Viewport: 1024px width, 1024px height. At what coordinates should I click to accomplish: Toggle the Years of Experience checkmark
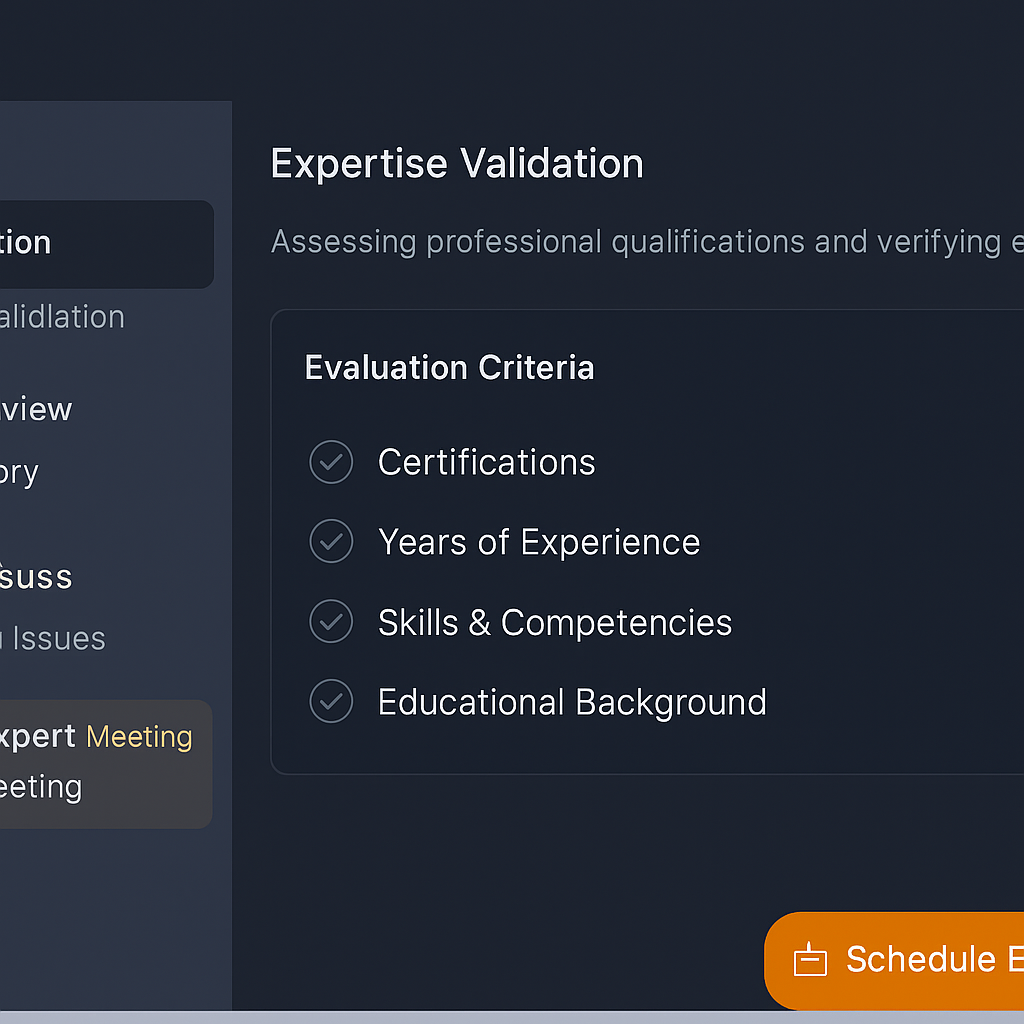pyautogui.click(x=331, y=542)
